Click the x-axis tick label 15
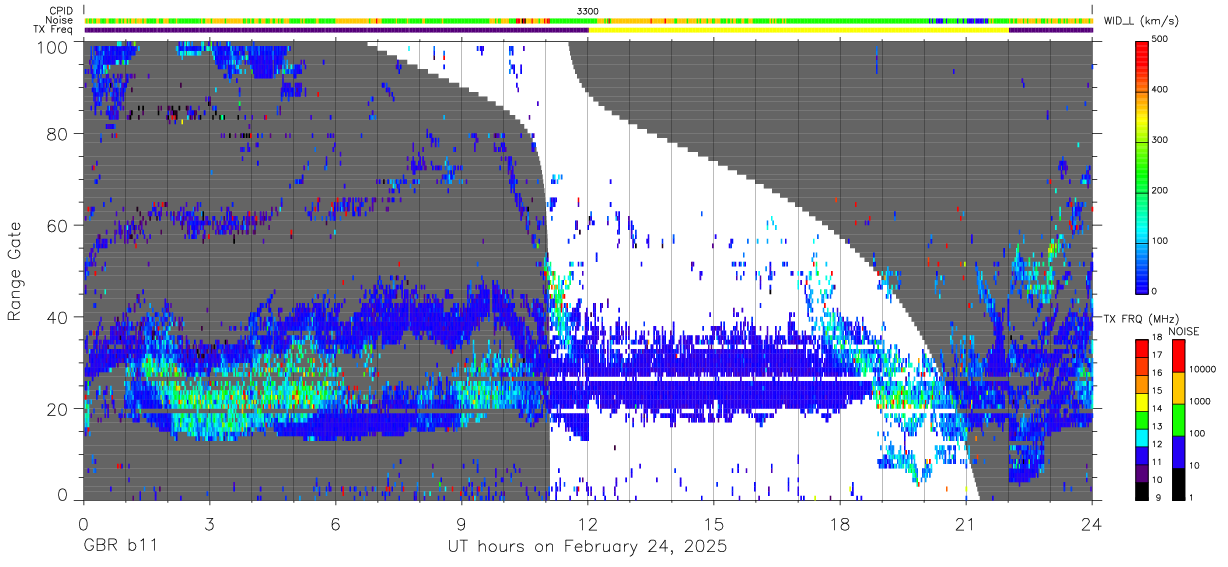This screenshot has height=567, width=1228. [x=713, y=523]
